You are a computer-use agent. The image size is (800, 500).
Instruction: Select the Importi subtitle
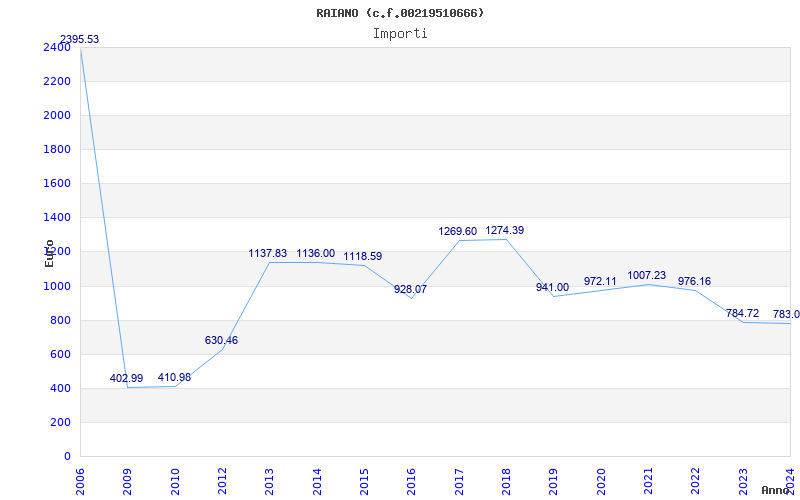point(400,34)
